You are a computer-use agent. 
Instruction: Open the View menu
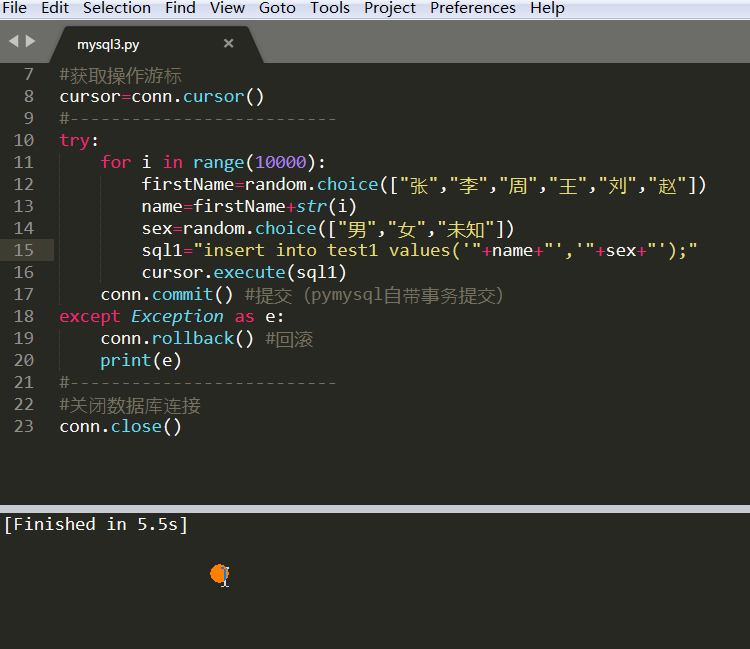(227, 8)
